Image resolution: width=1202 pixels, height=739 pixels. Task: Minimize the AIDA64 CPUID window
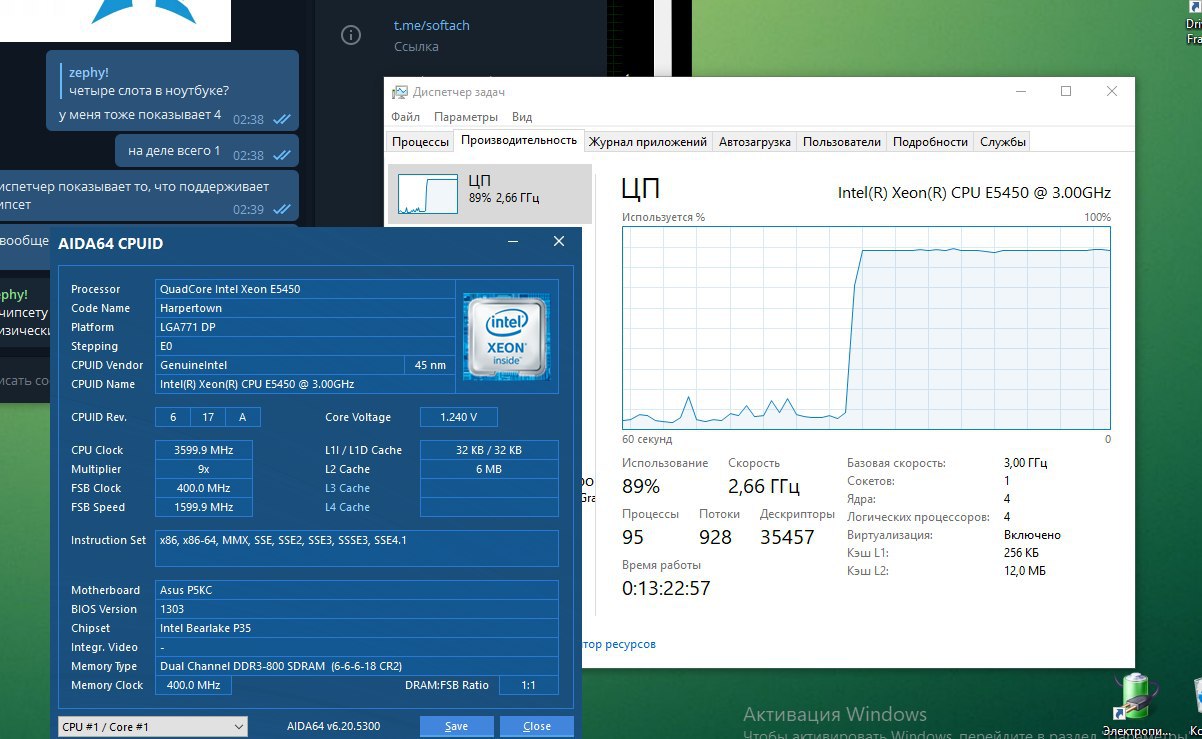[x=513, y=242]
